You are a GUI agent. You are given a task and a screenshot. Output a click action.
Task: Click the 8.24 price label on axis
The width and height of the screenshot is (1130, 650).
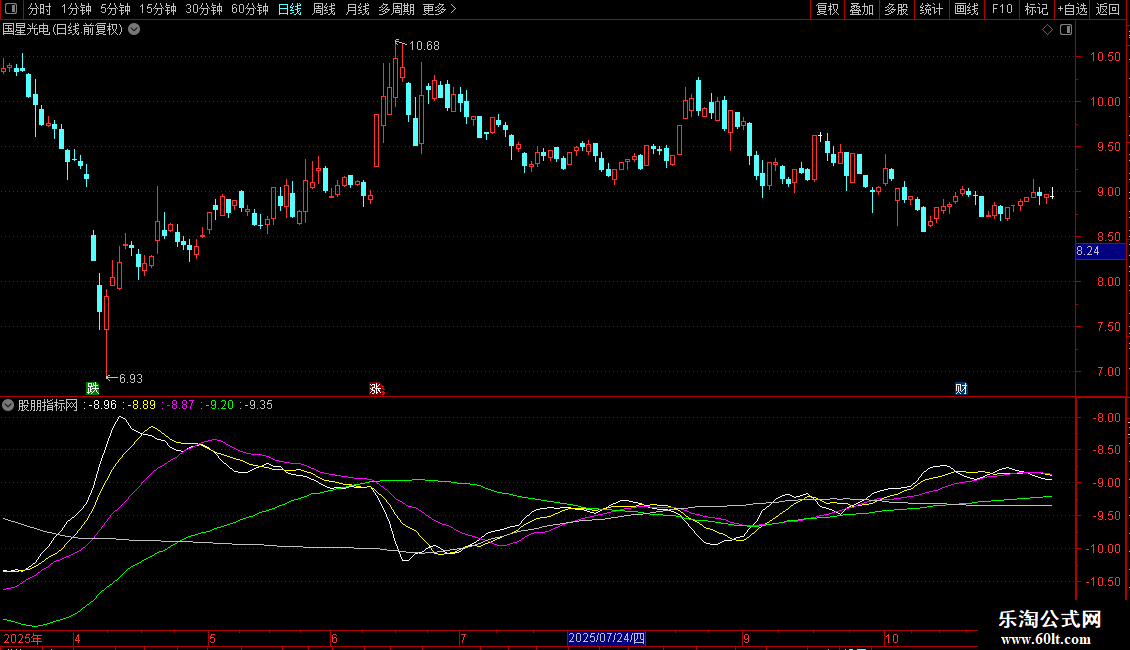point(1087,251)
